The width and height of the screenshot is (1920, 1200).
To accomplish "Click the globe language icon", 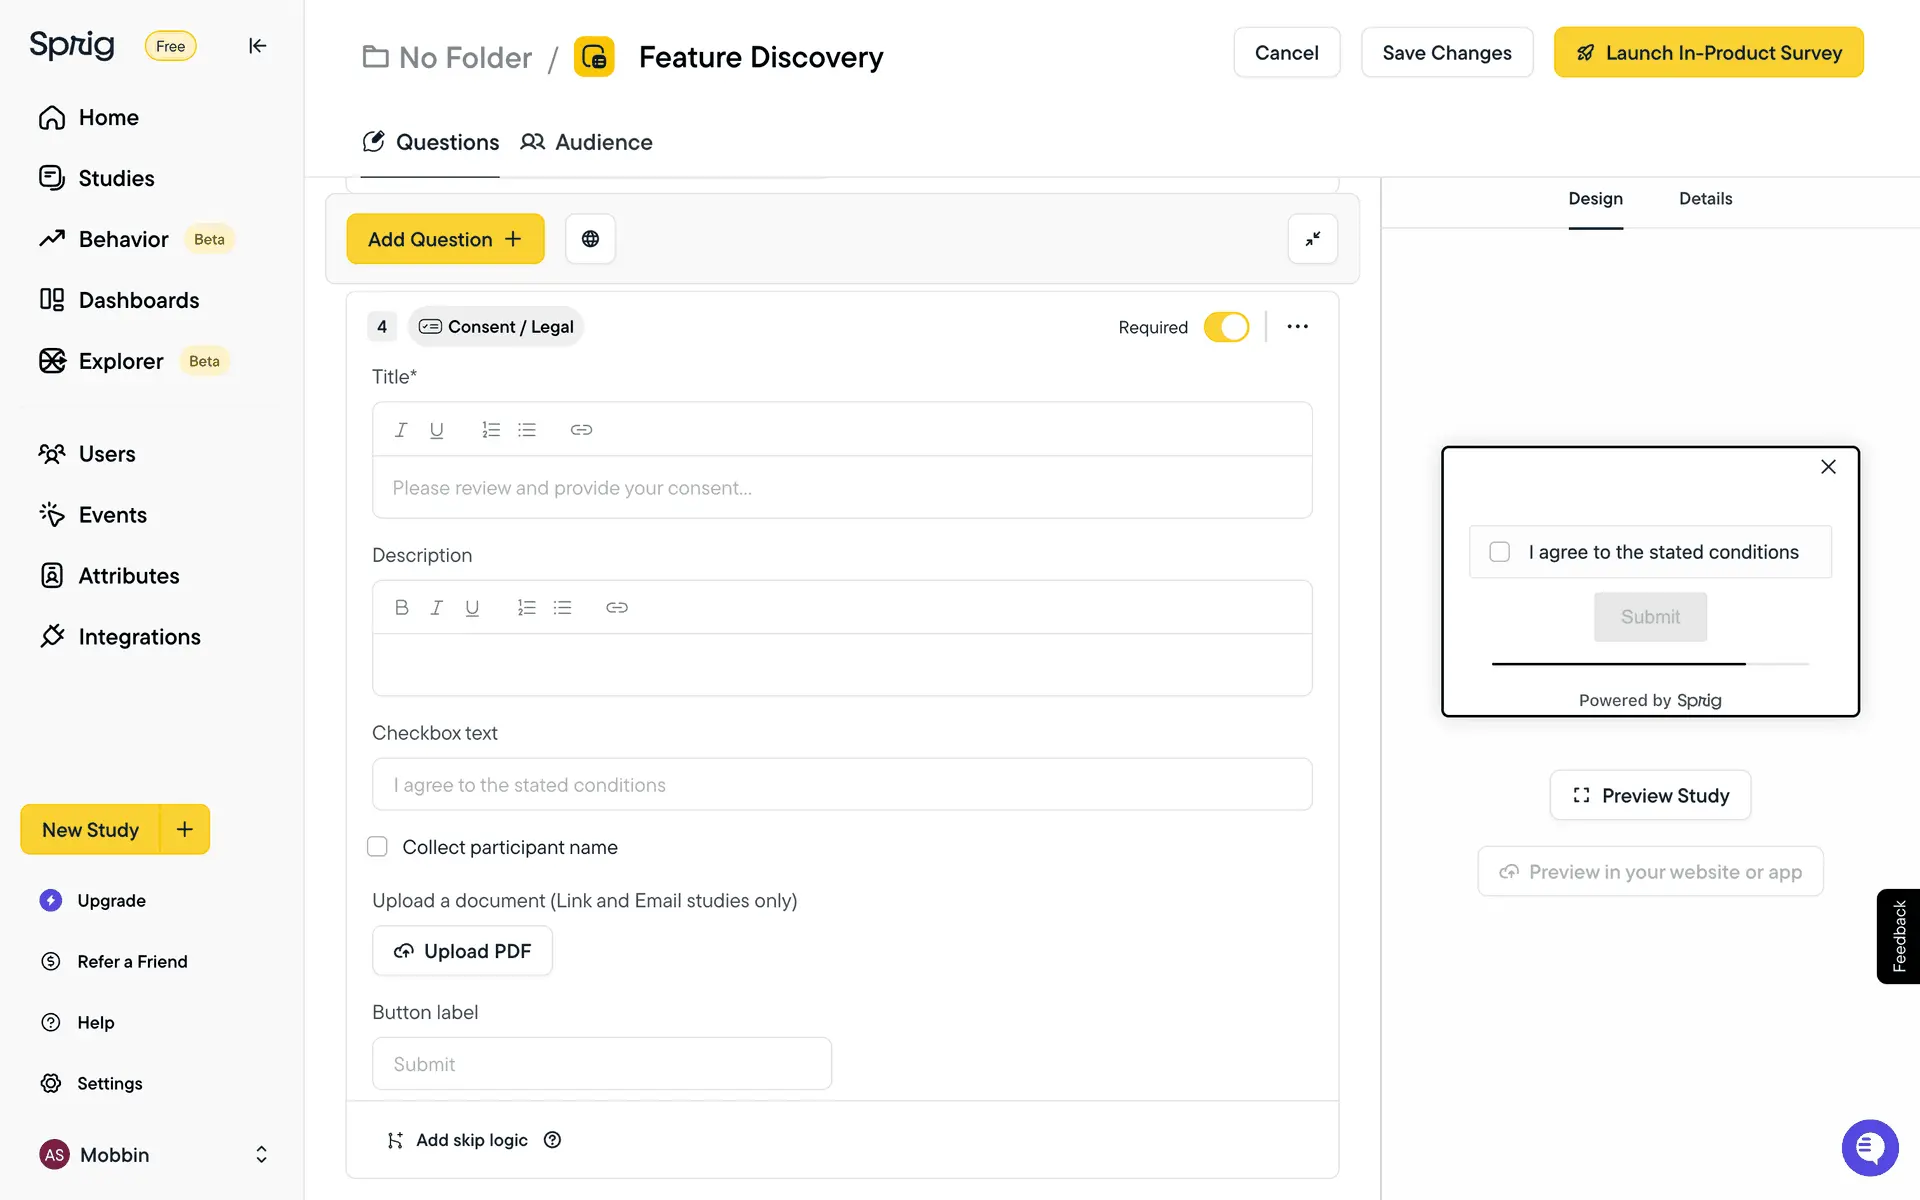I will 590,239.
